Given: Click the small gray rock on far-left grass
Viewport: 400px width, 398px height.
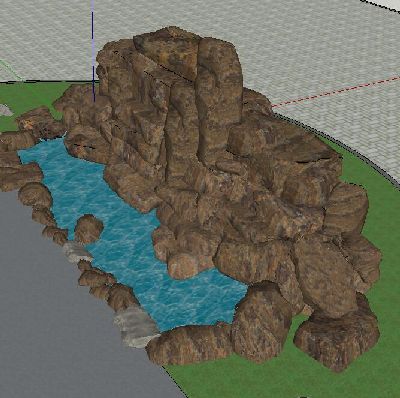Looking at the screenshot, I should pyautogui.click(x=5, y=110).
